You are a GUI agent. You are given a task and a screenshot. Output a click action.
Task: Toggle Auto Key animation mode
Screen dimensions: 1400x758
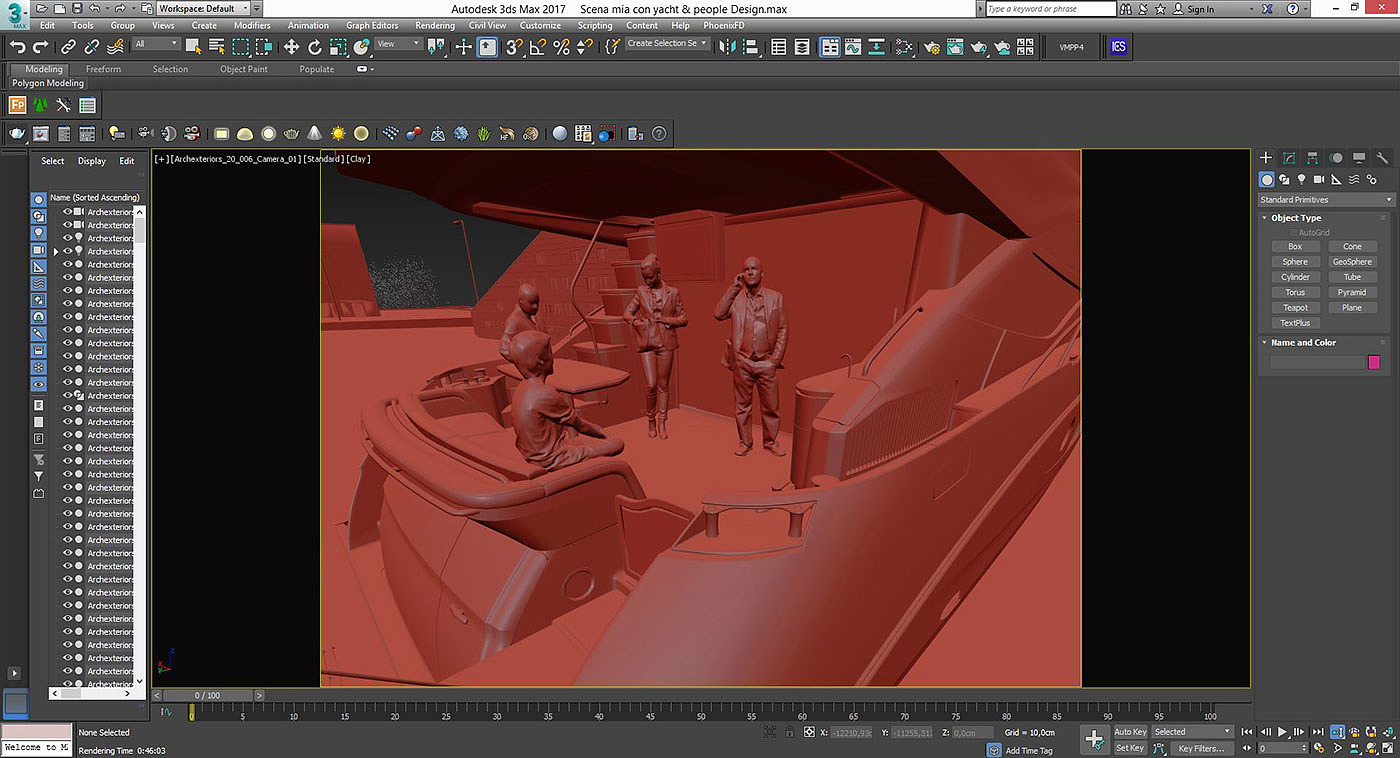(x=1130, y=732)
